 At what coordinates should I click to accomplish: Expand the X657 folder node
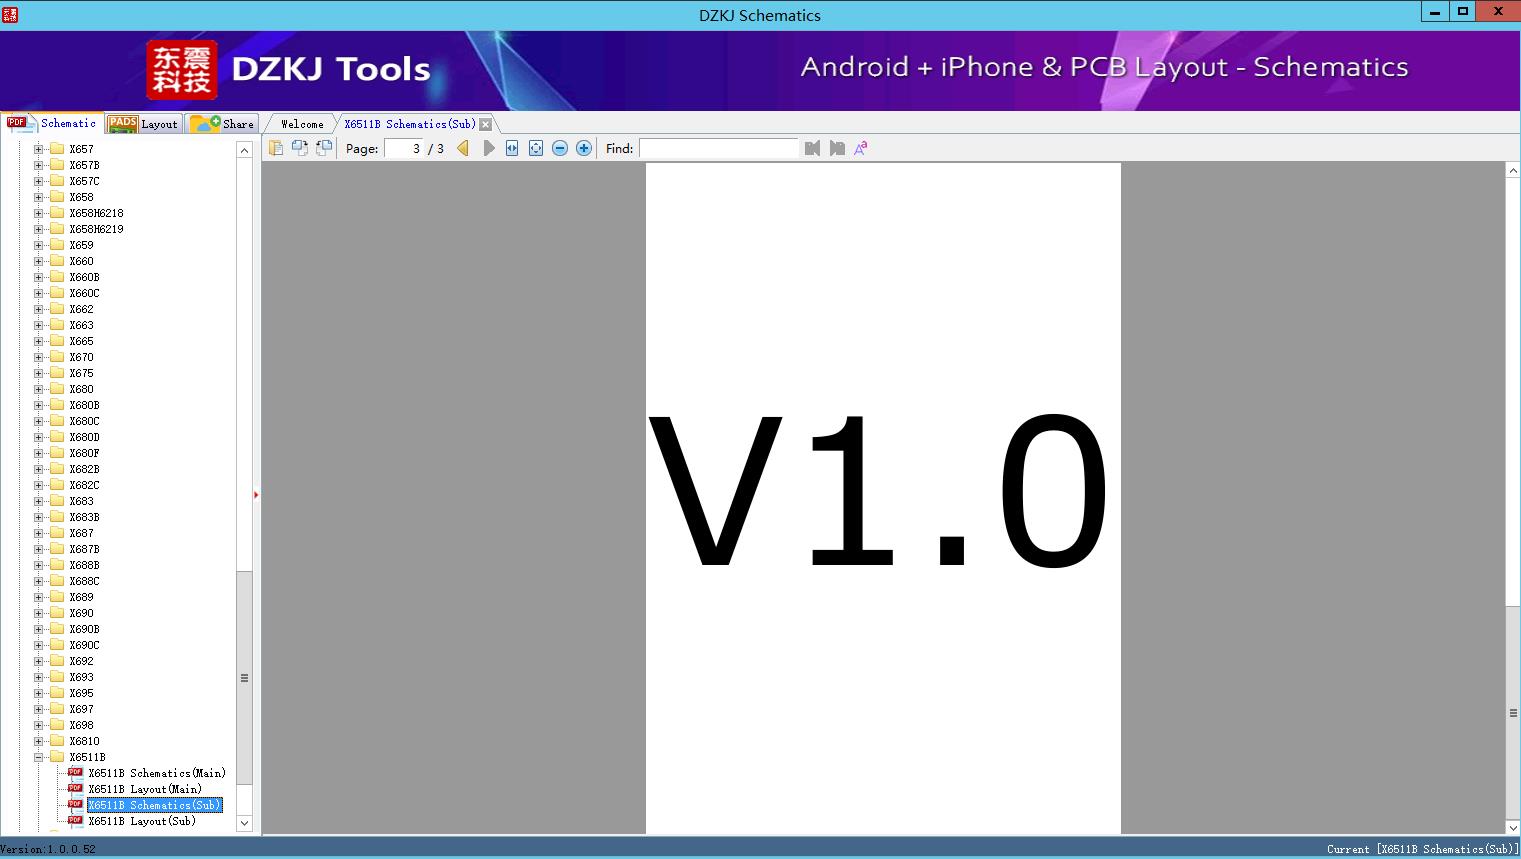39,149
